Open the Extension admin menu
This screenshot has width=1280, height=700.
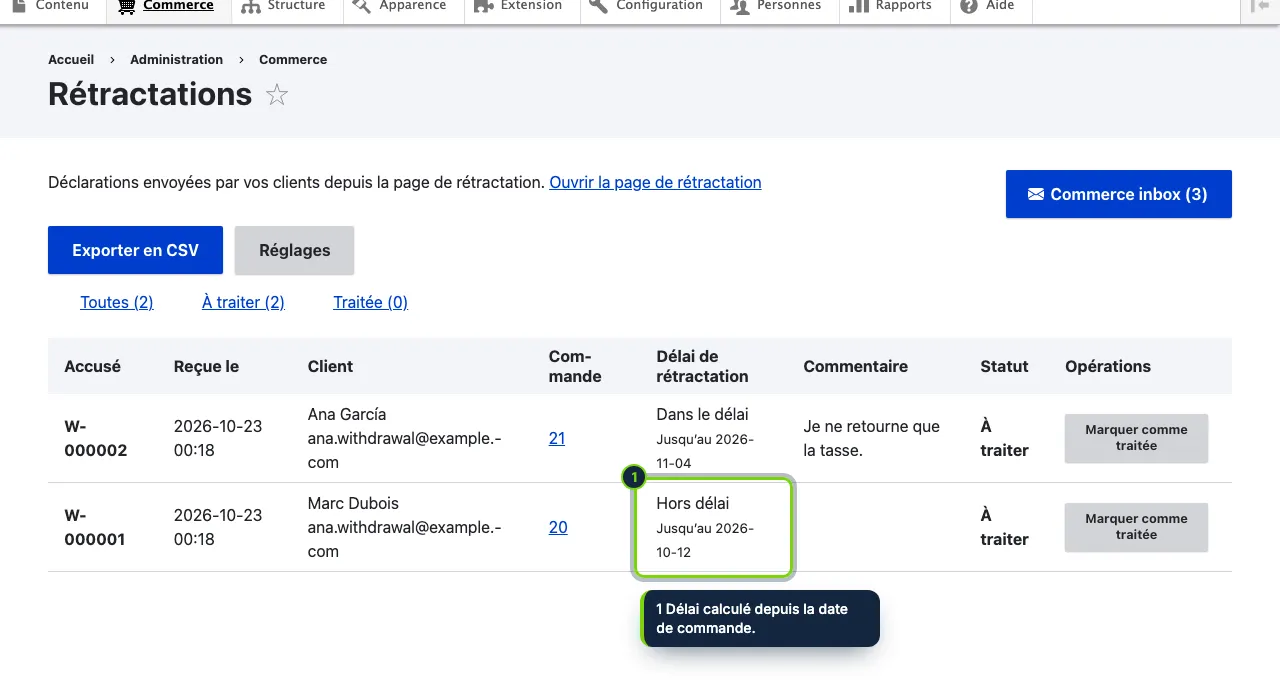point(520,6)
